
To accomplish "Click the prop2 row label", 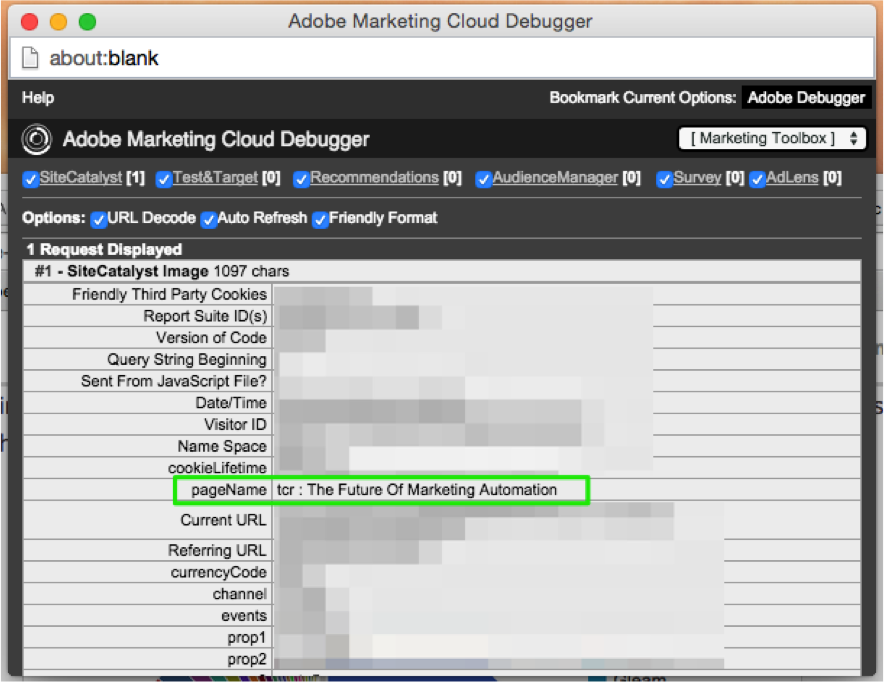I will (x=246, y=659).
